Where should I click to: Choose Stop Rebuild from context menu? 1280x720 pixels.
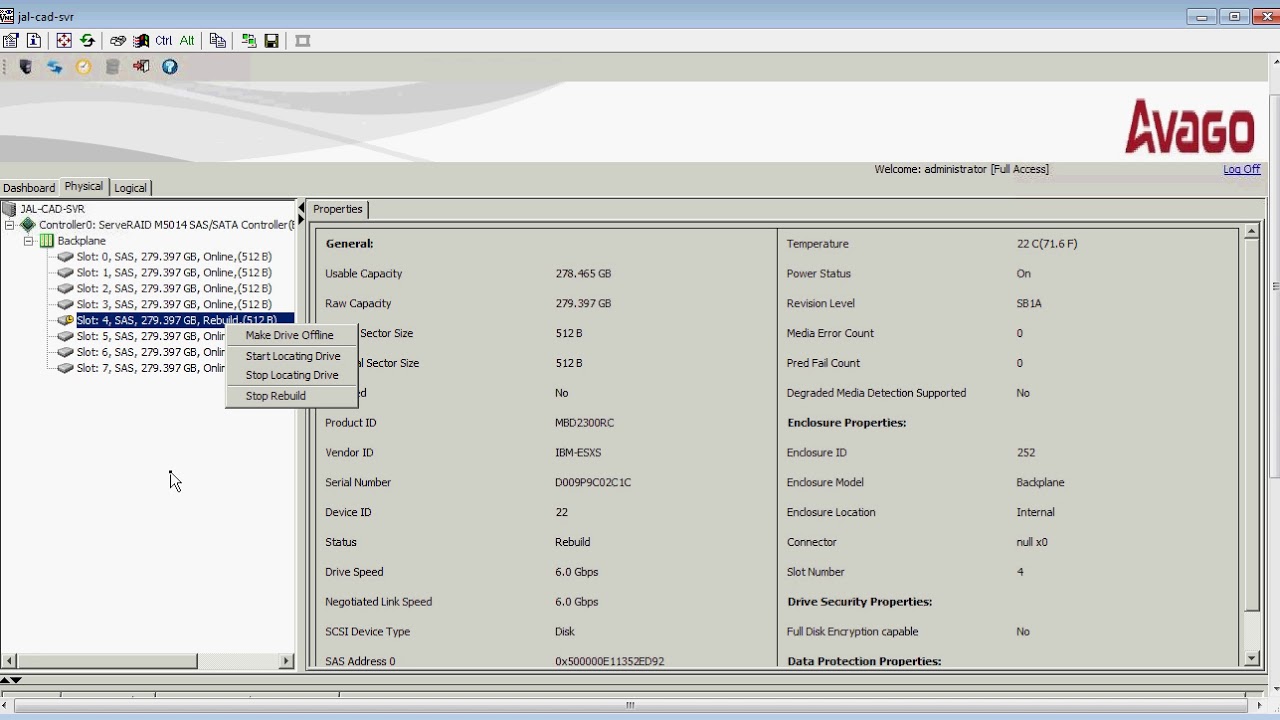coord(291,396)
